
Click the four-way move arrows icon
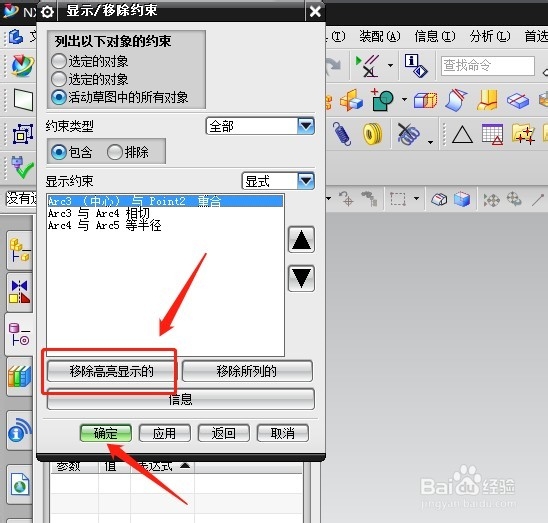tap(491, 200)
